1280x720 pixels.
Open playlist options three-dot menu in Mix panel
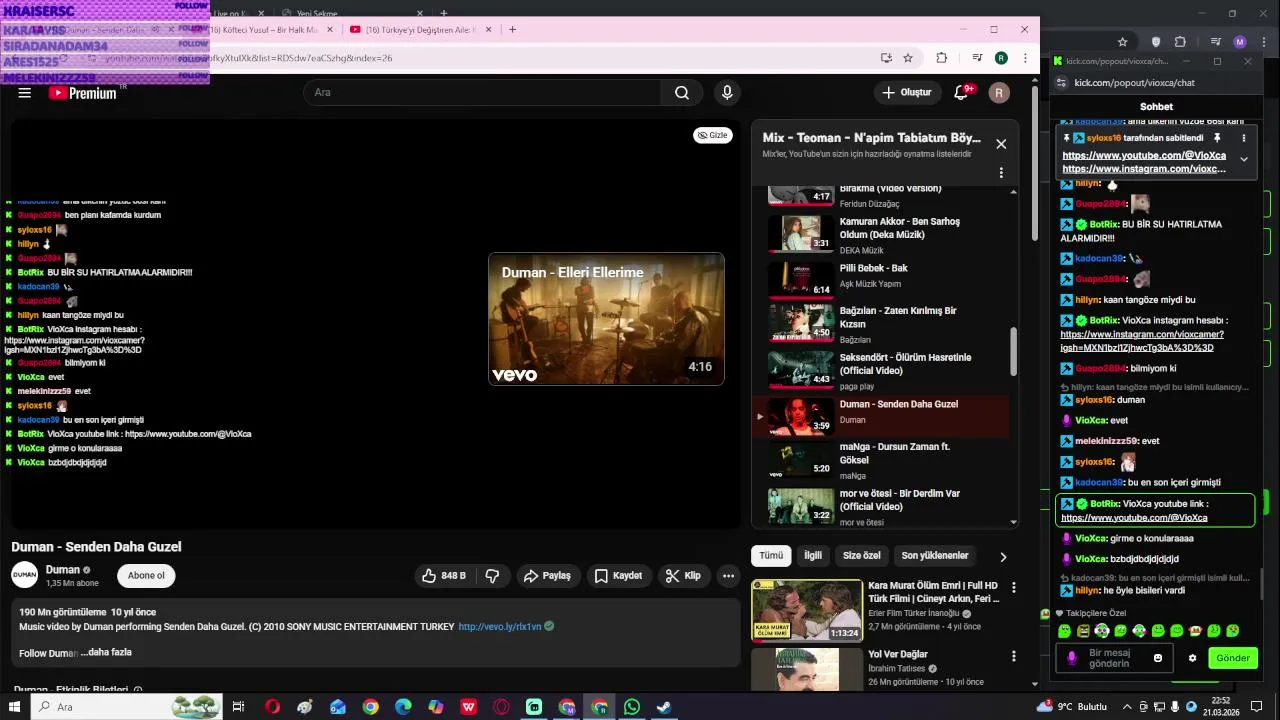tap(1001, 173)
